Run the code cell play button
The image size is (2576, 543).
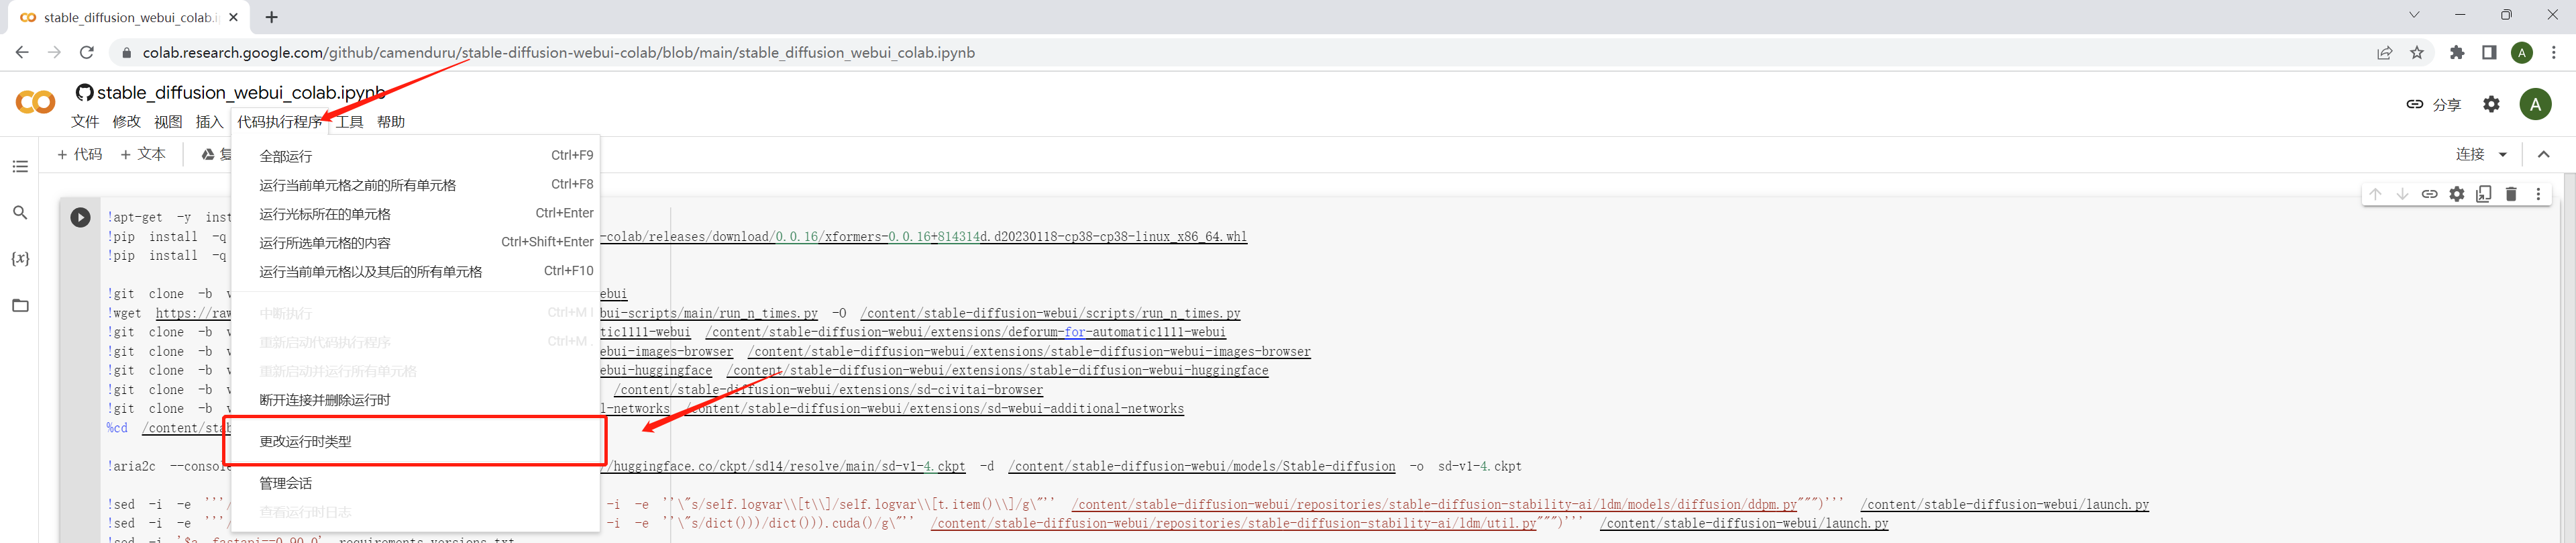pos(80,217)
